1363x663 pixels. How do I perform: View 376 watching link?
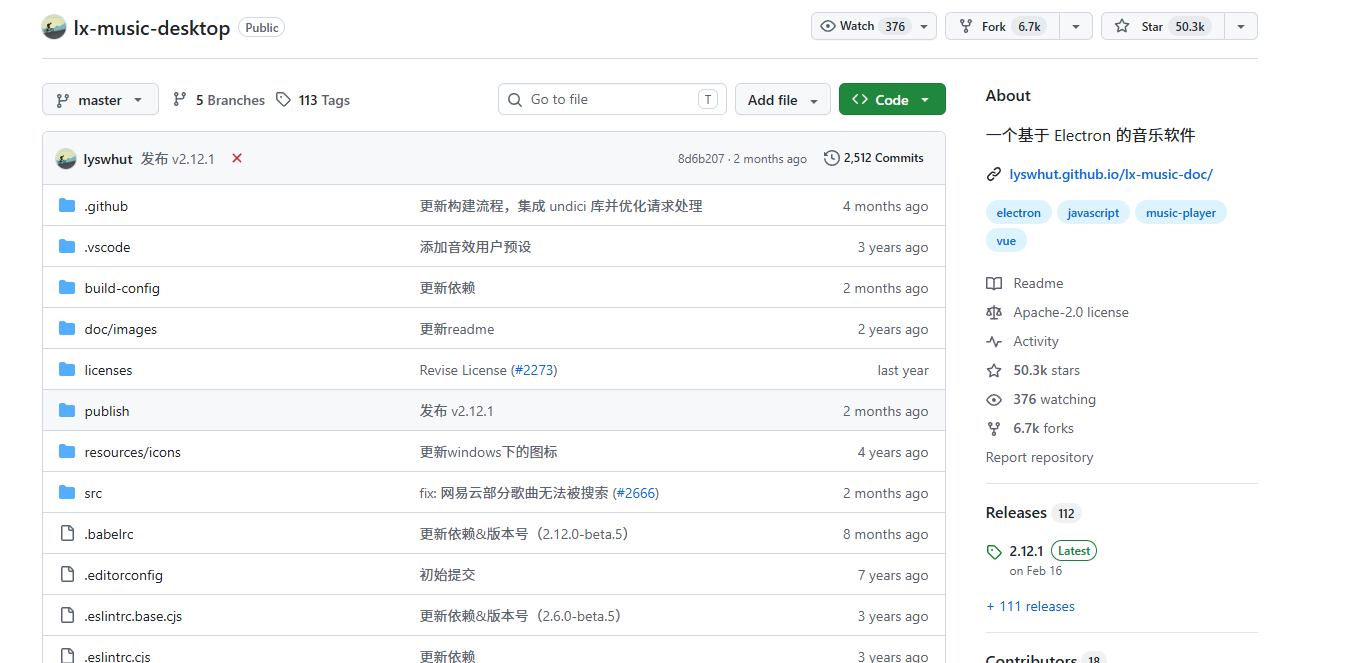tap(1054, 399)
